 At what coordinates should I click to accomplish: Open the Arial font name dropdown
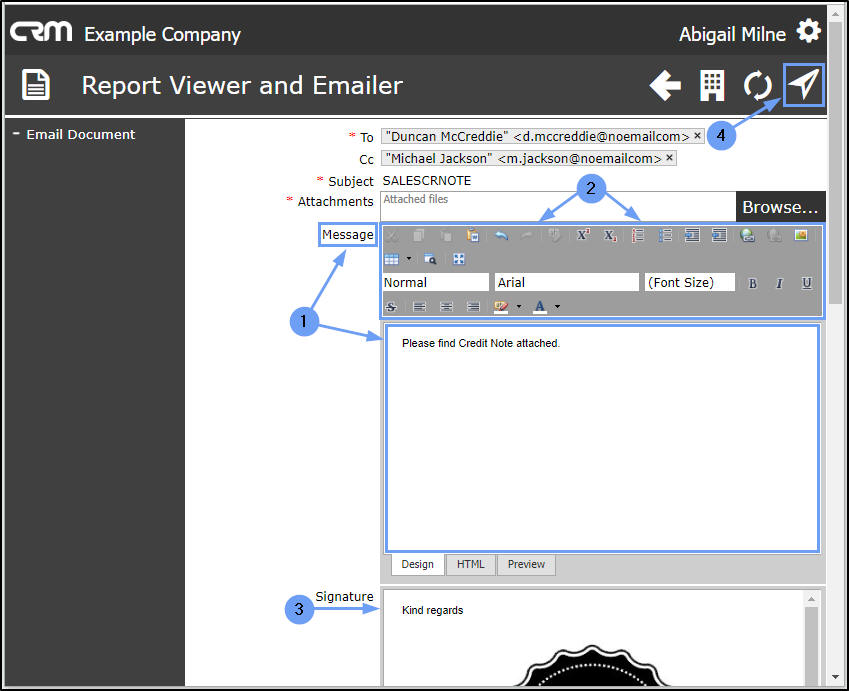[566, 282]
